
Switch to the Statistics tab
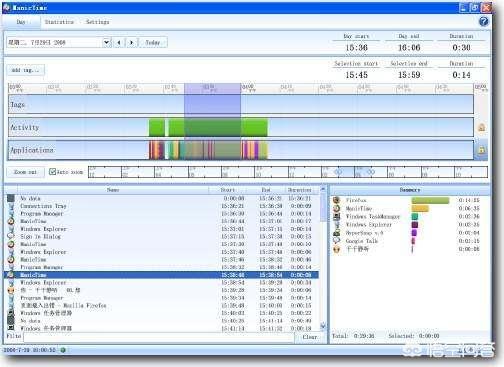(59, 22)
